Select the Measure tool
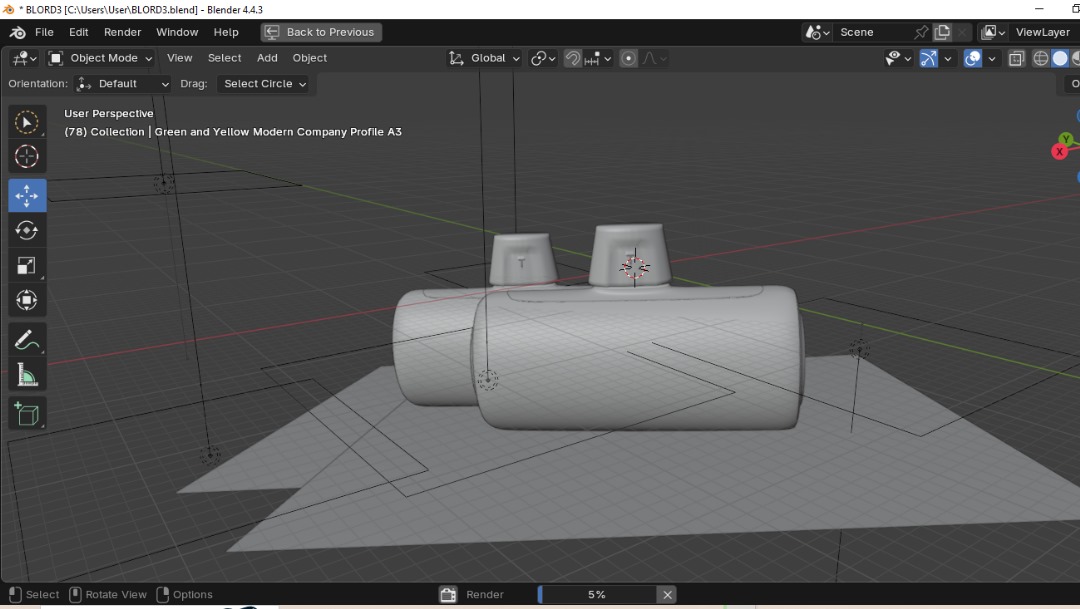The height and width of the screenshot is (609, 1080). (x=27, y=375)
